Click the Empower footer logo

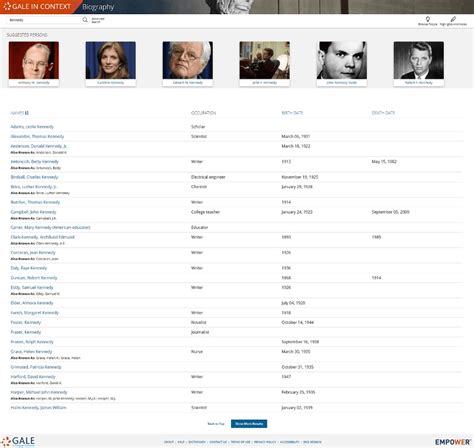(x=452, y=442)
